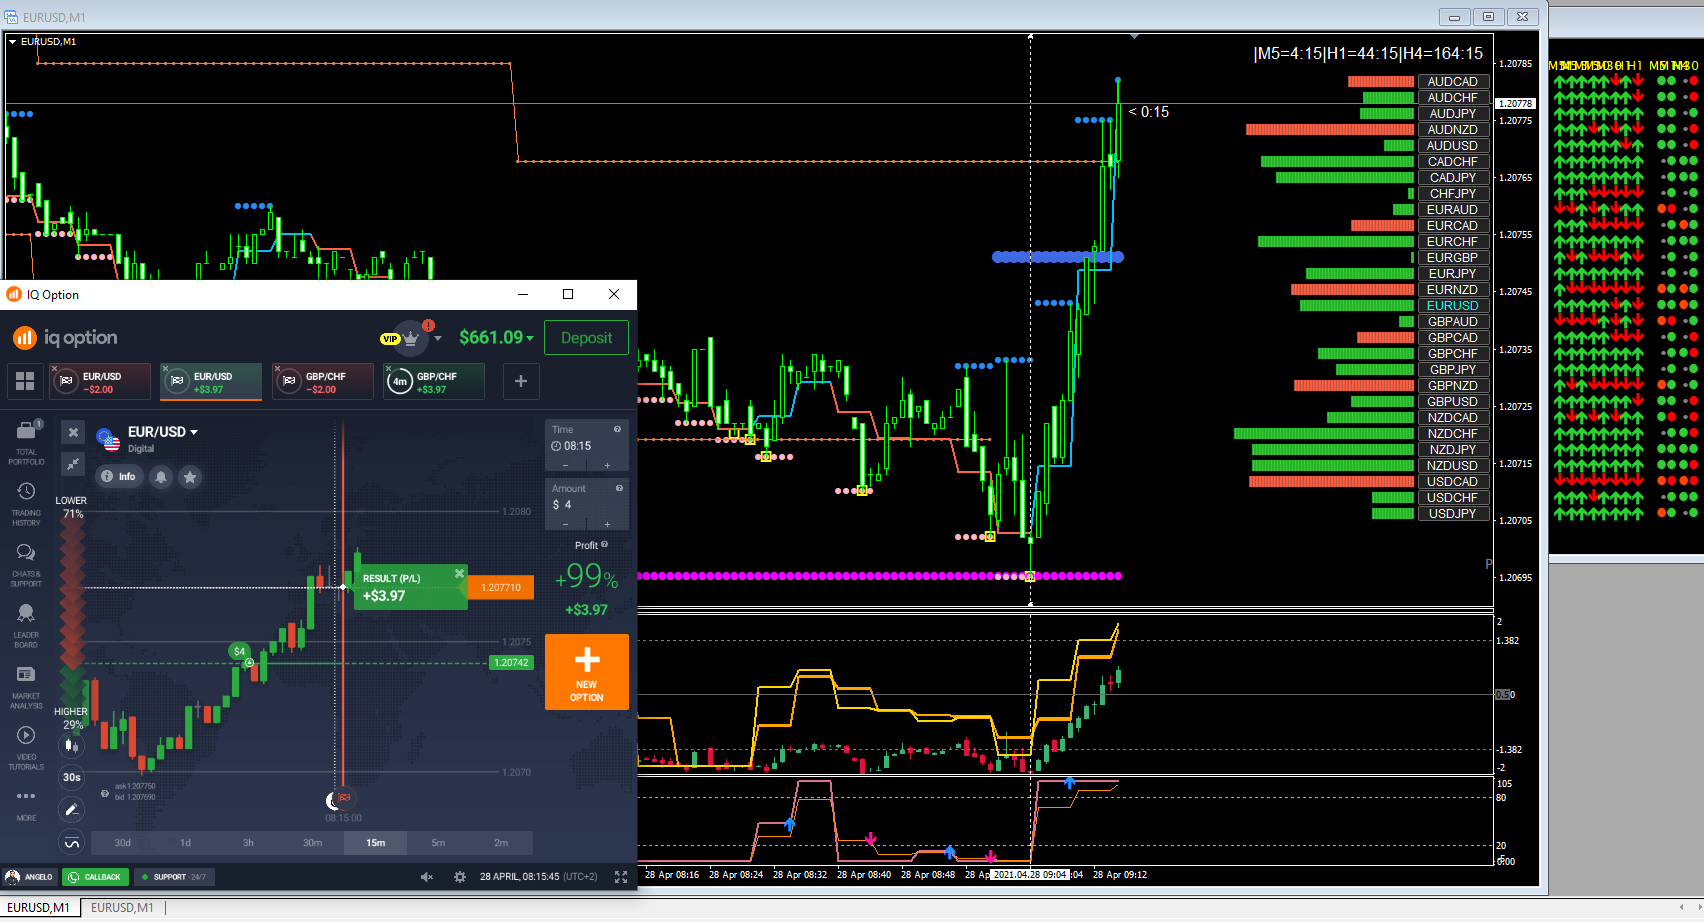Increase expiry Time with plus
This screenshot has width=1704, height=922.
pyautogui.click(x=607, y=465)
